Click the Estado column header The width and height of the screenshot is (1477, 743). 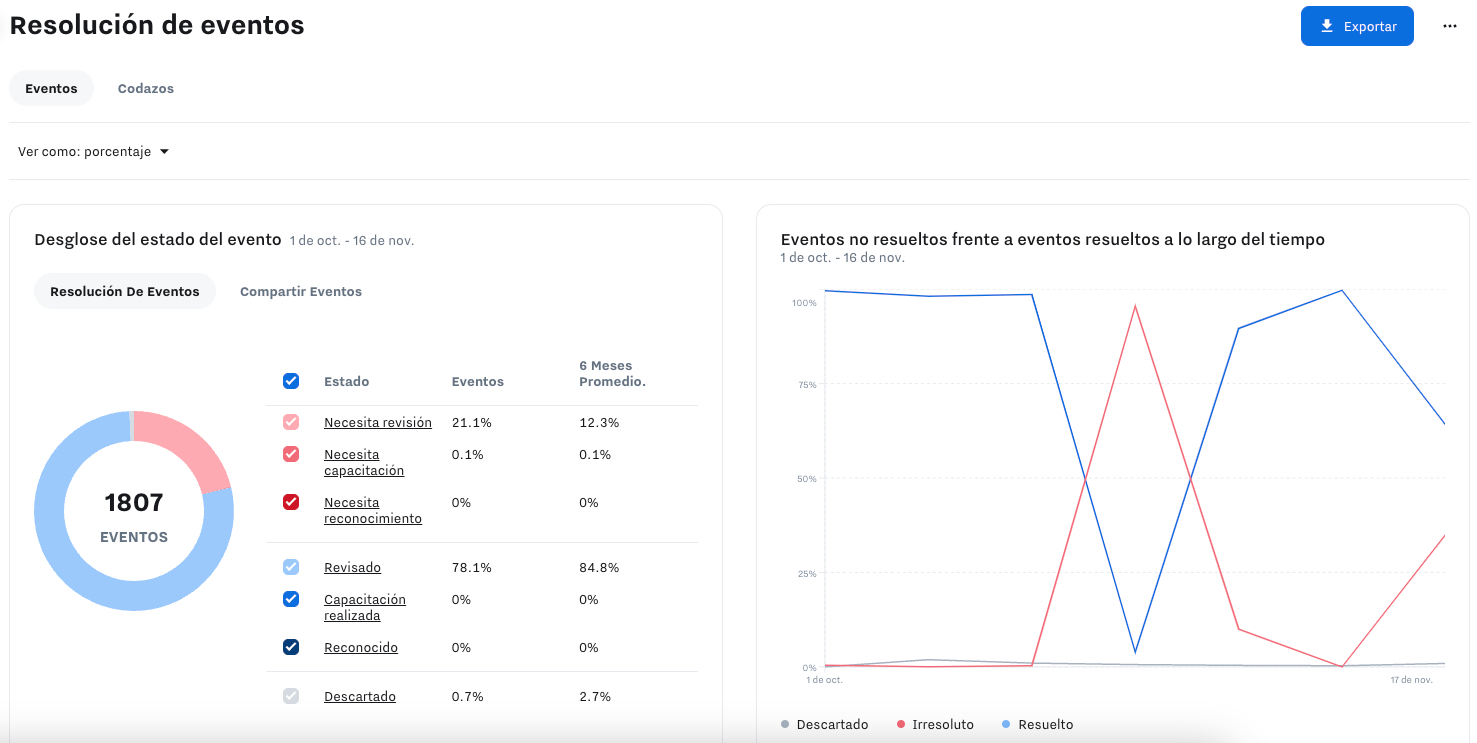346,381
